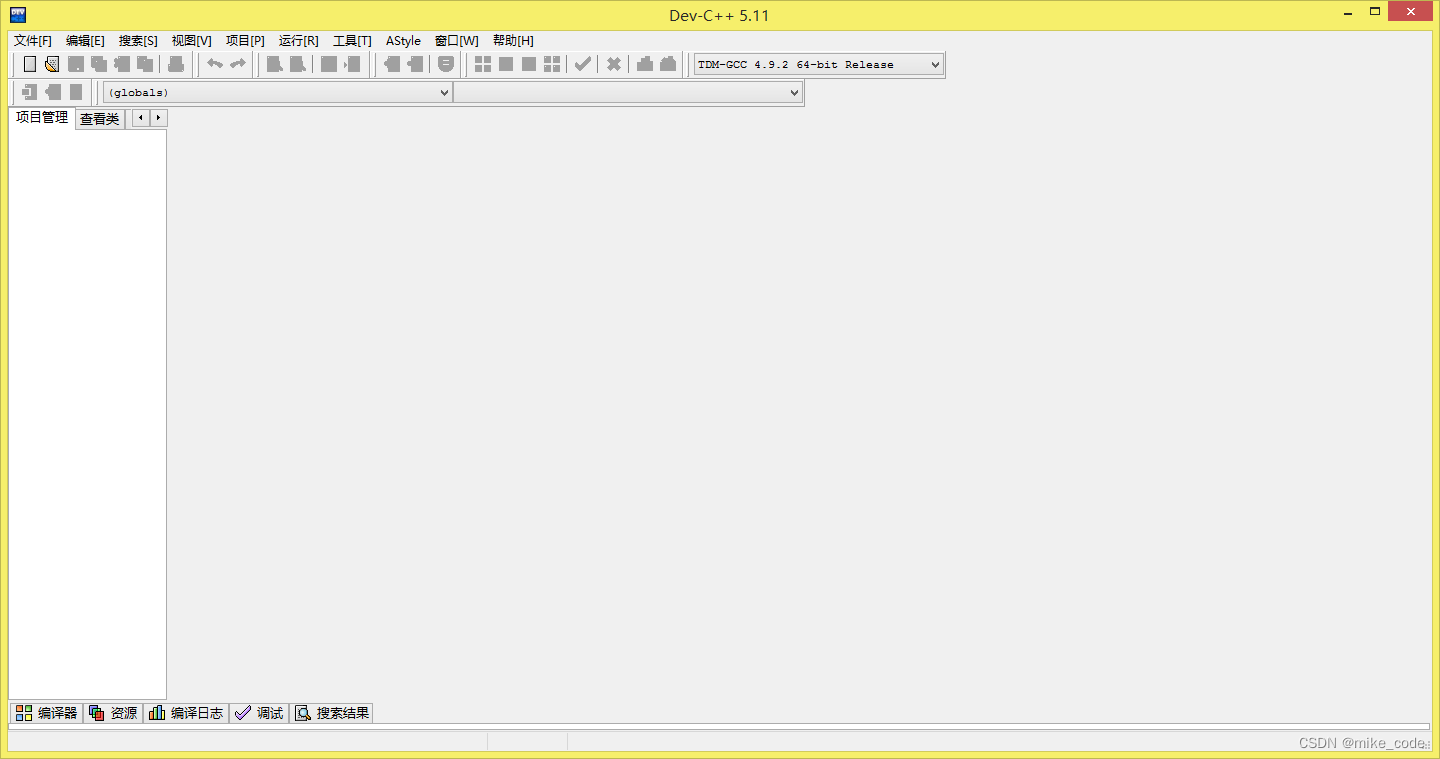1440x759 pixels.
Task: Open the empty function list dropdown
Action: 628,92
